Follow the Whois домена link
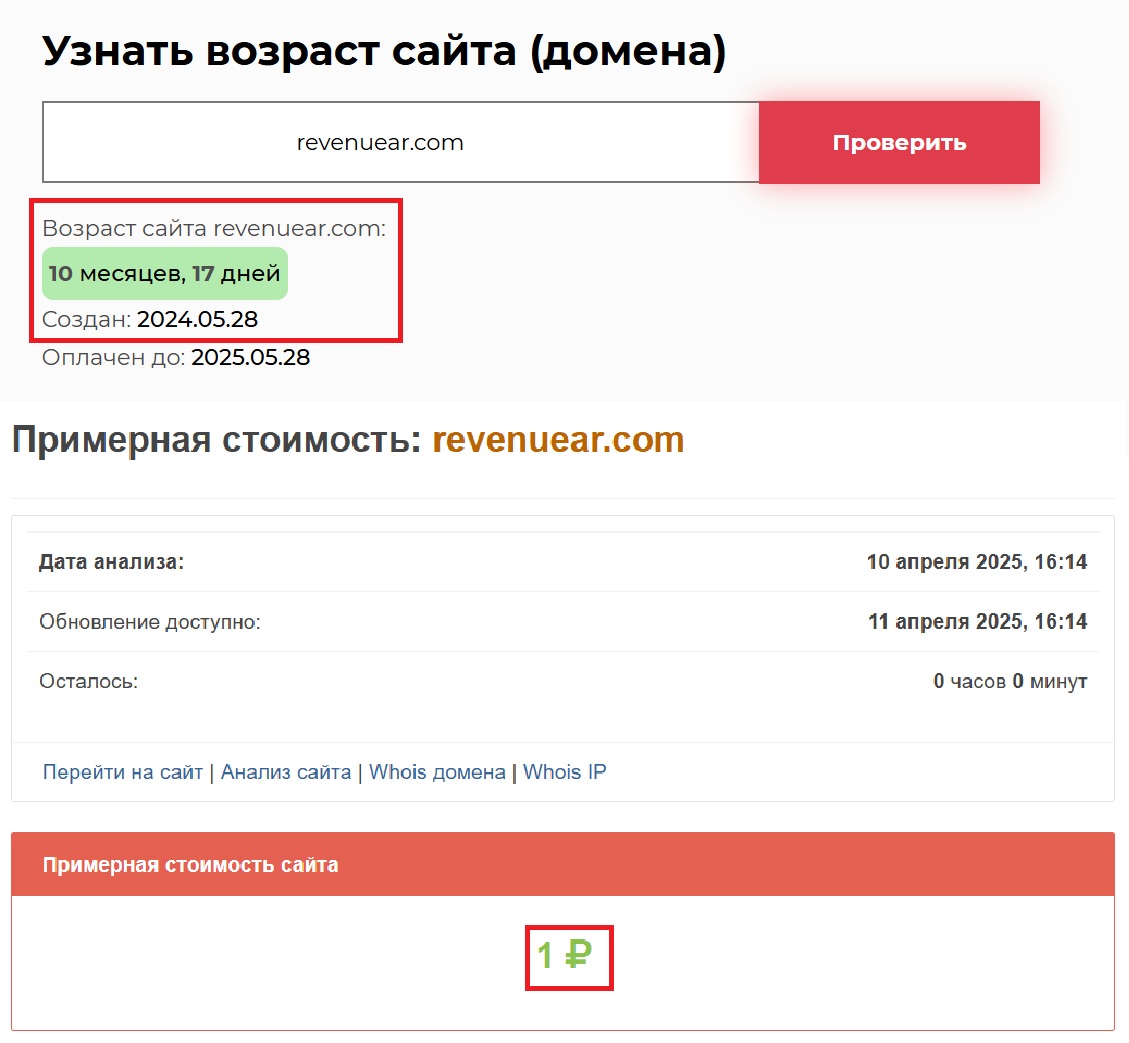 pyautogui.click(x=437, y=772)
